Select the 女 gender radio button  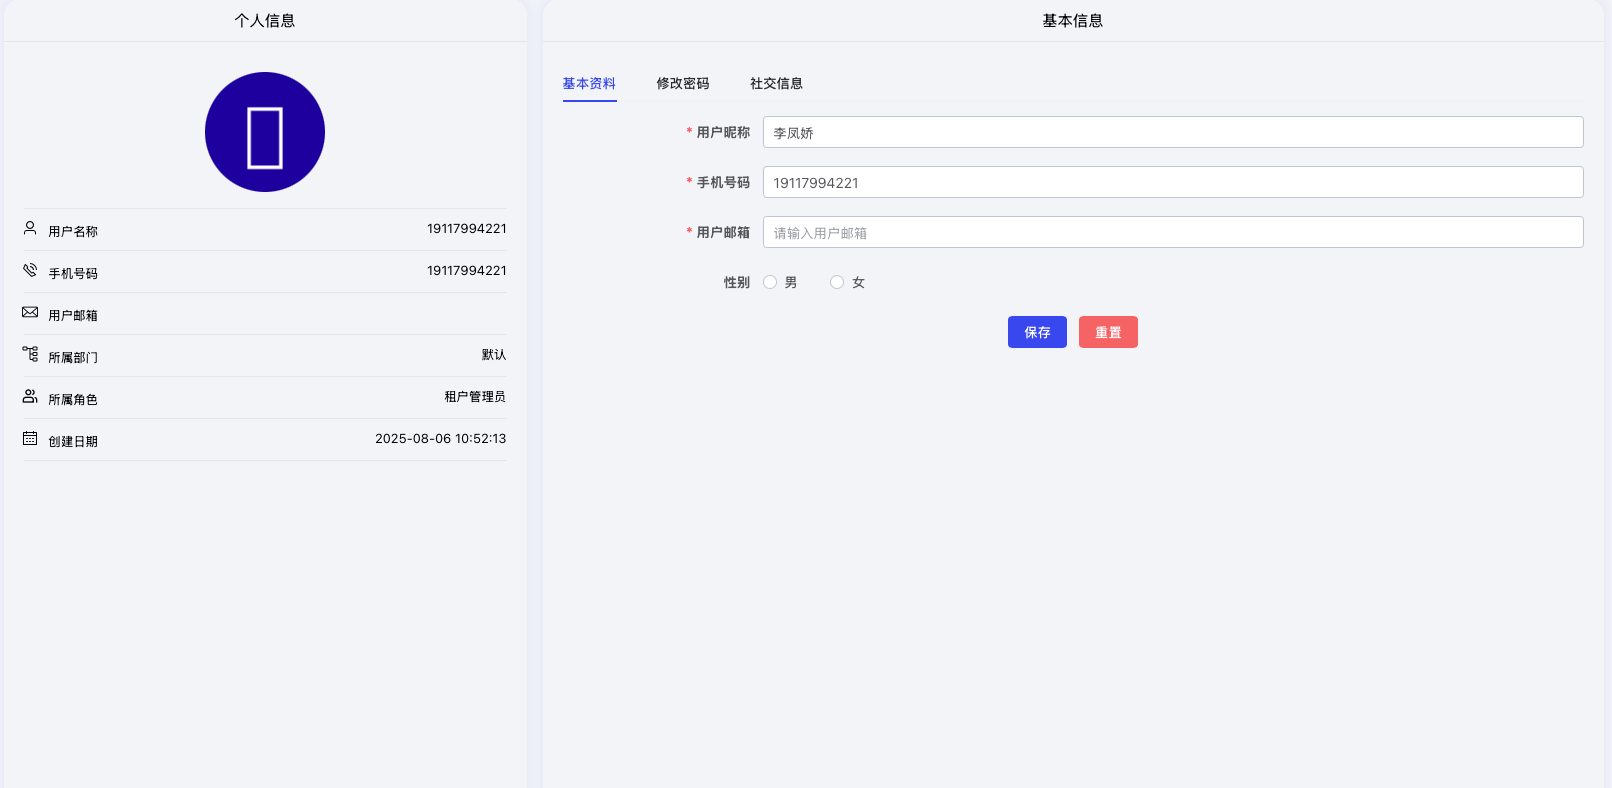click(x=837, y=282)
